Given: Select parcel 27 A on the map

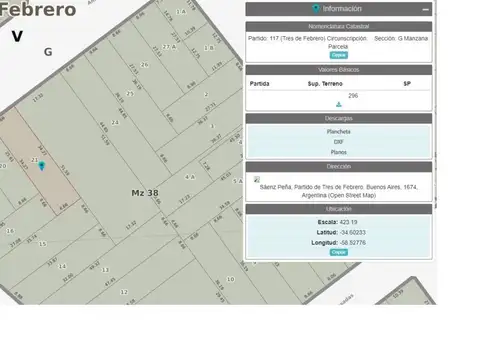Looking at the screenshot, I should 169,47.
